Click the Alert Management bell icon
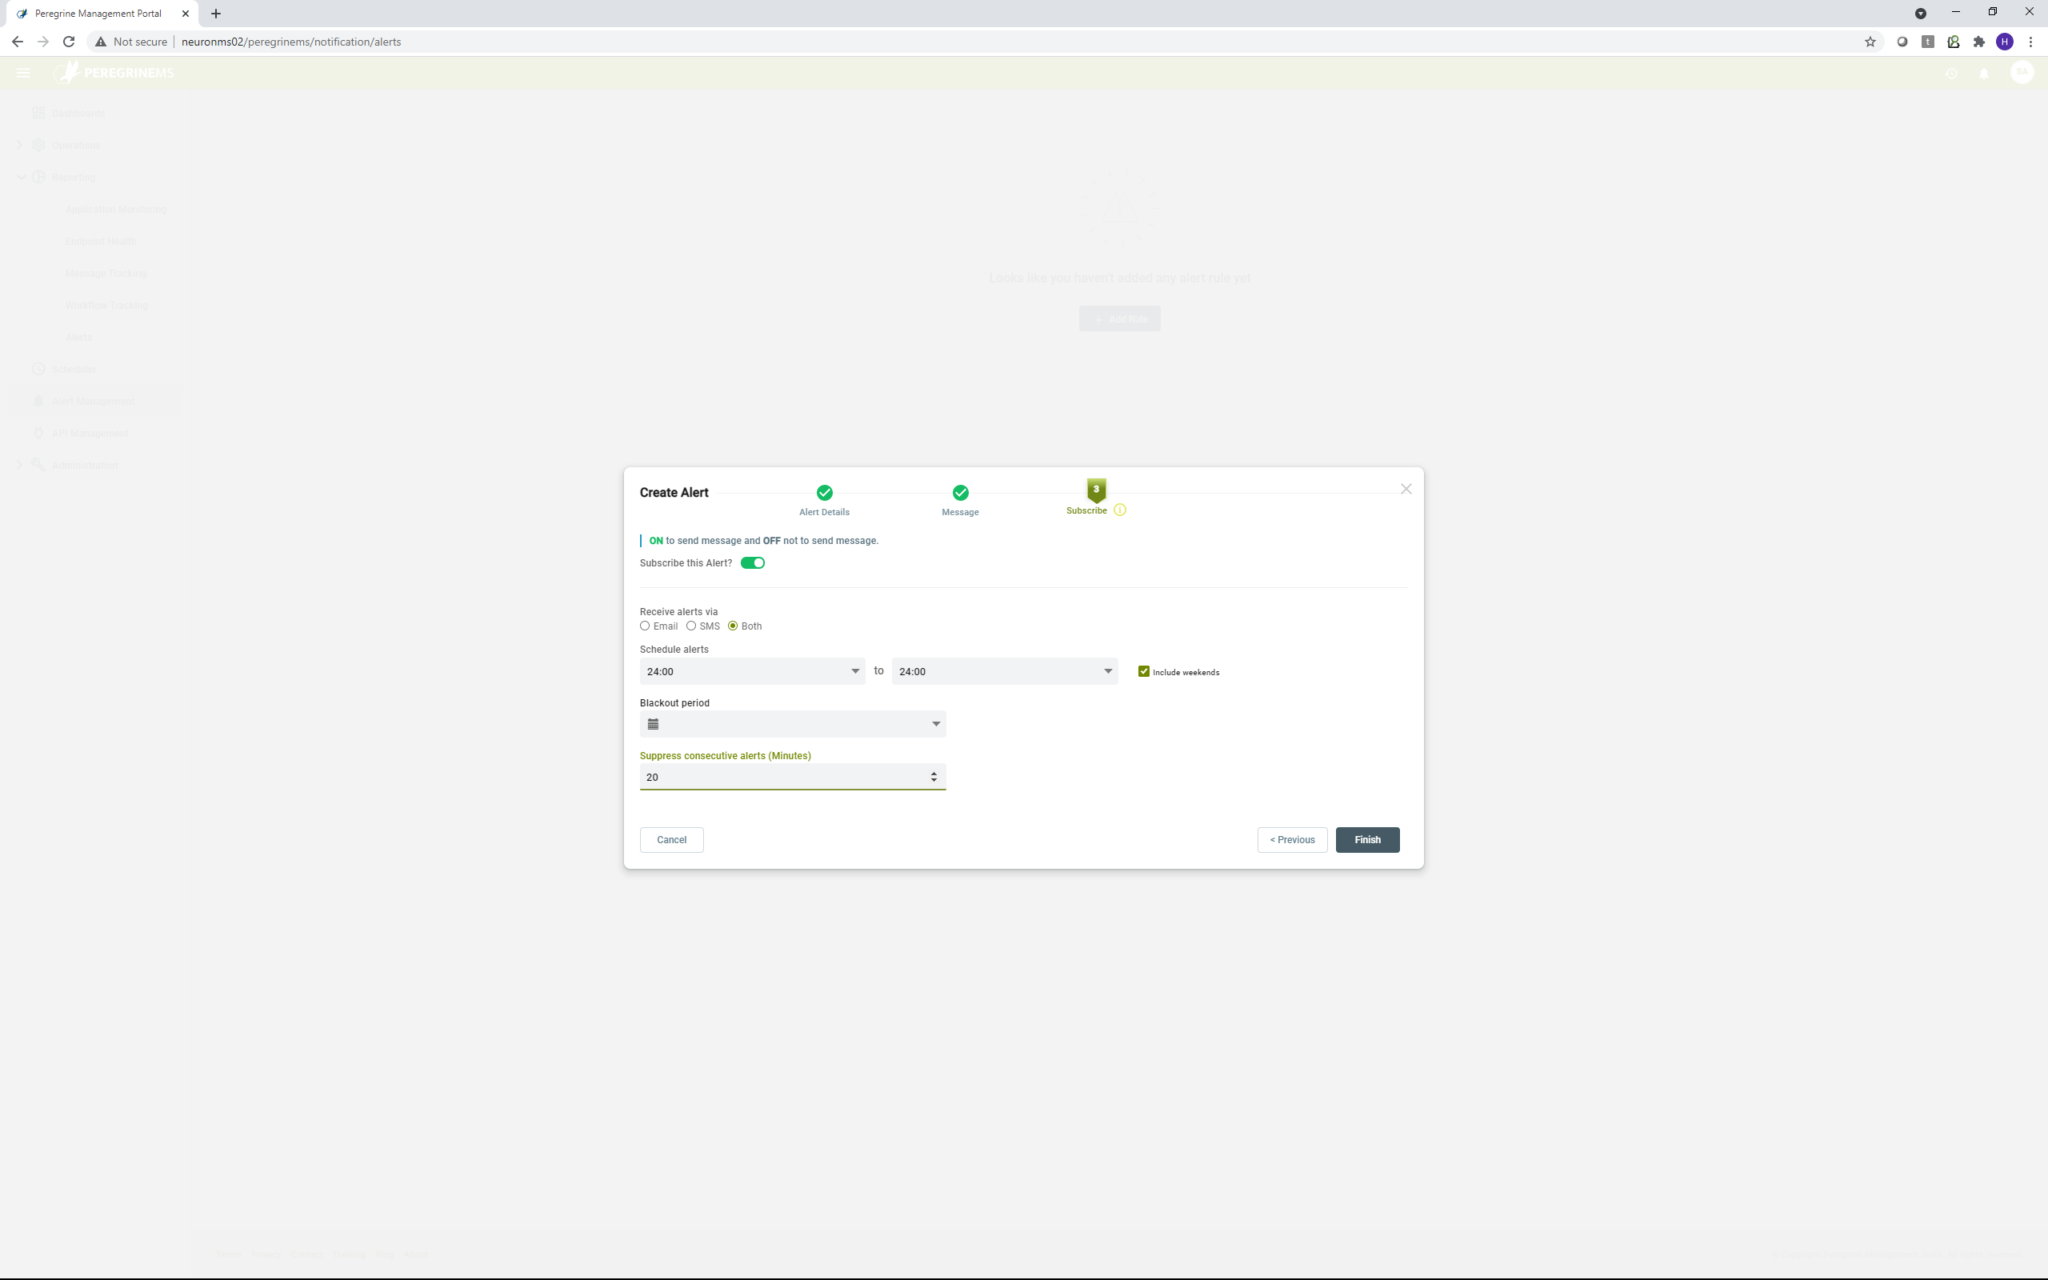Screen dimensions: 2048x1280 (x=37, y=400)
